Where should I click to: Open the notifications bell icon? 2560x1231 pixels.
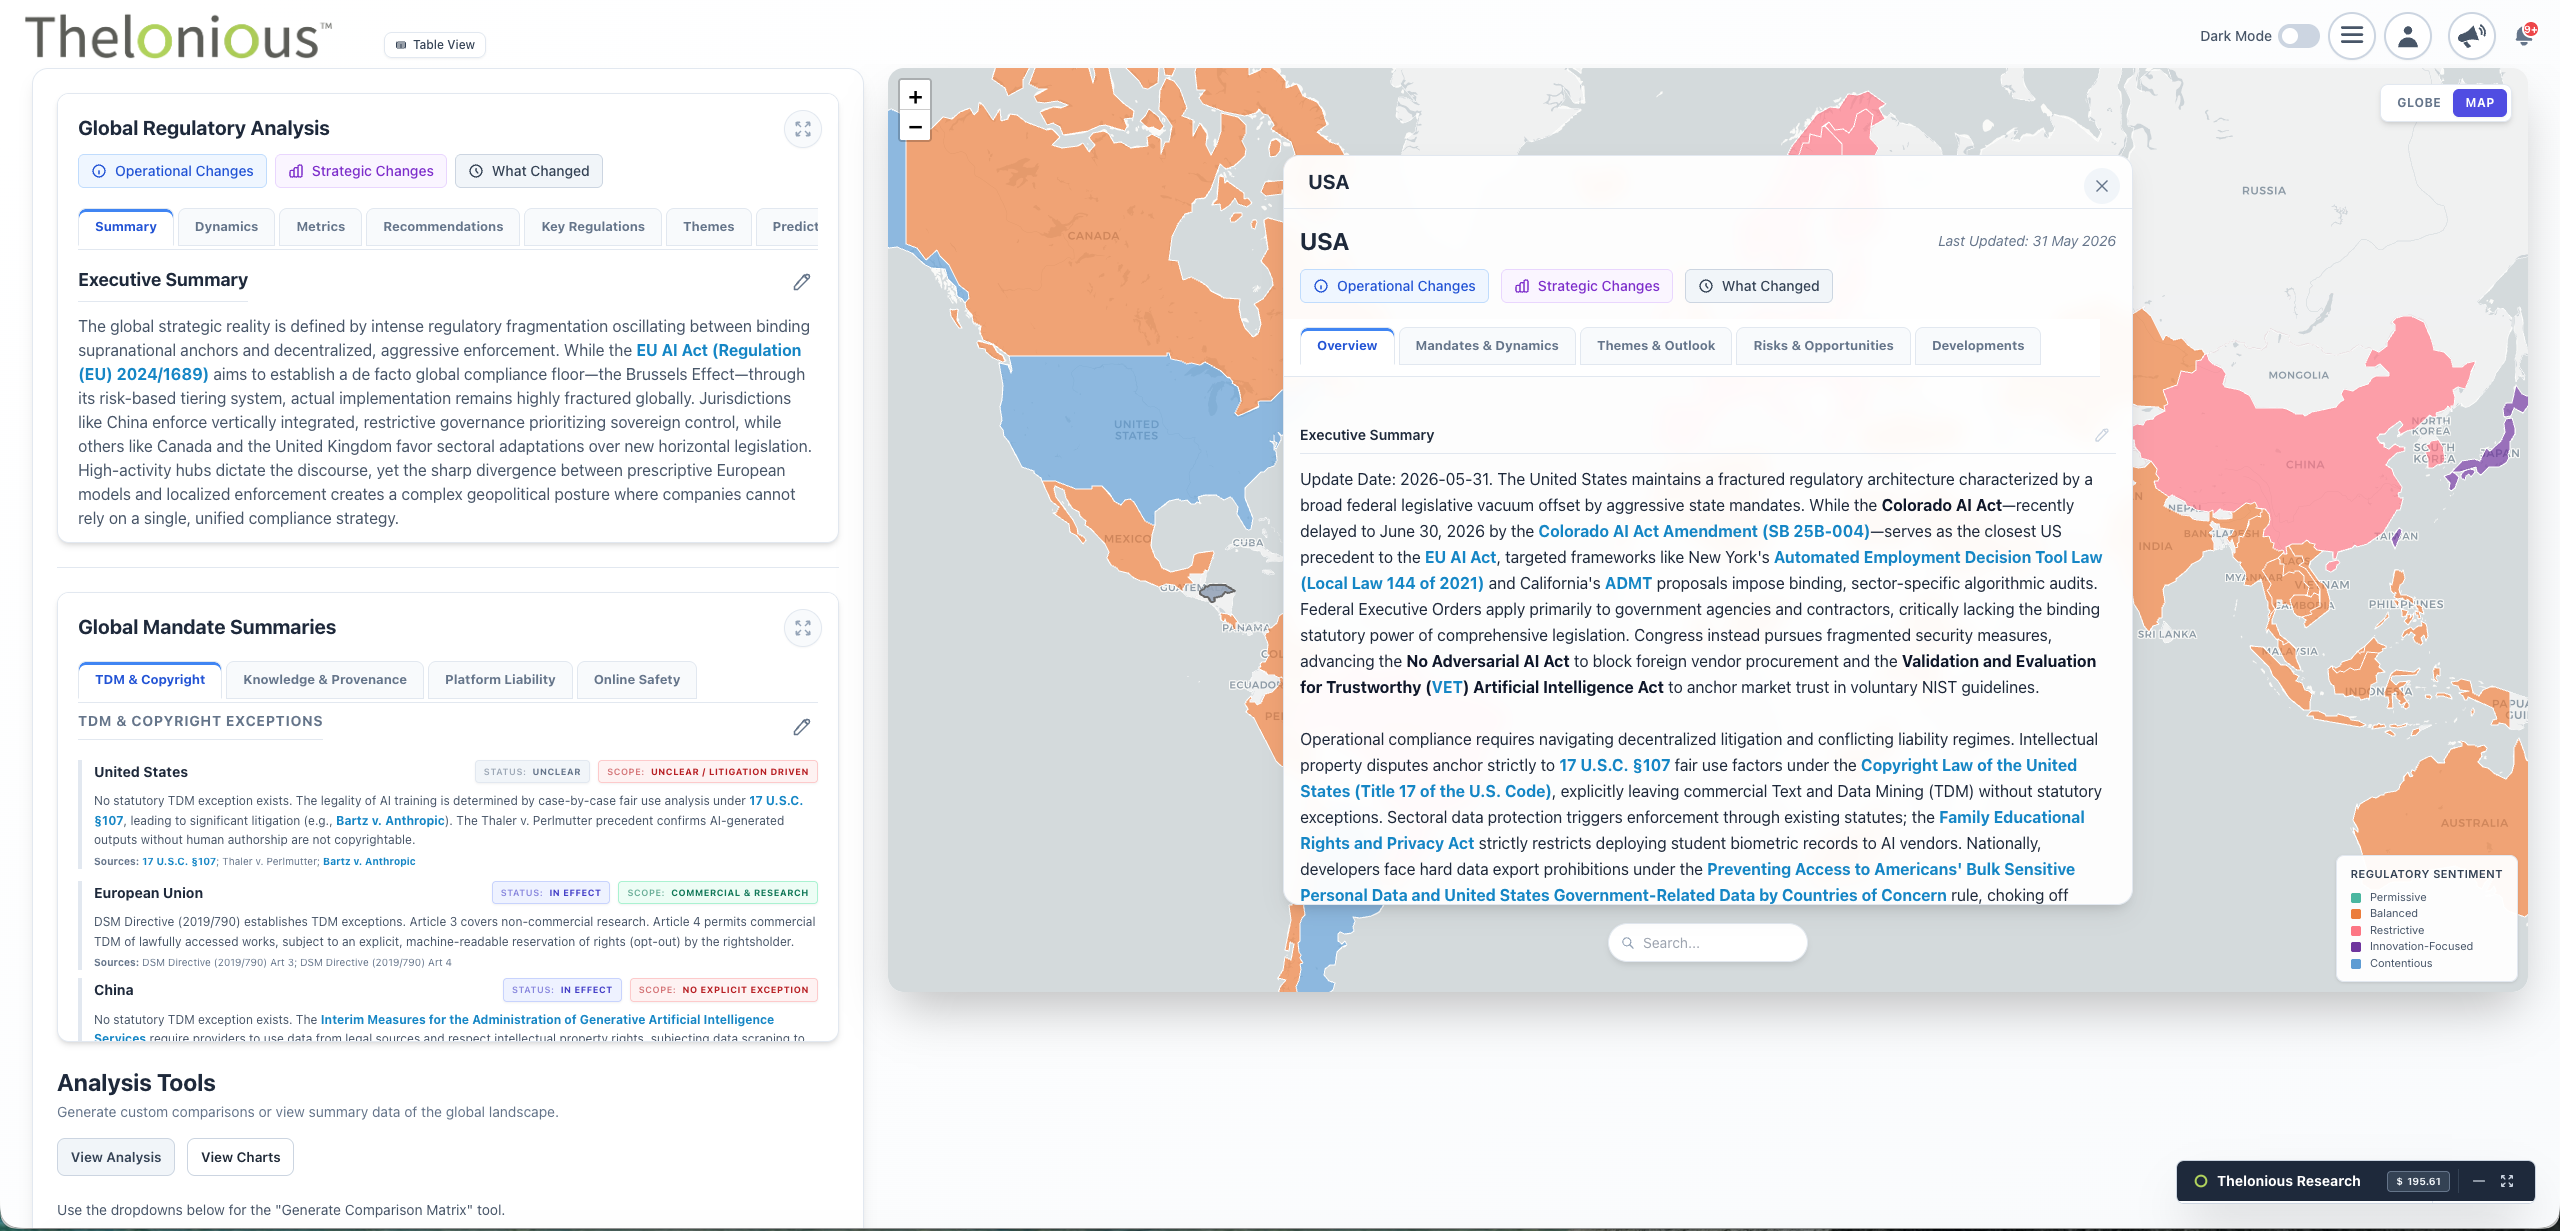(2524, 35)
